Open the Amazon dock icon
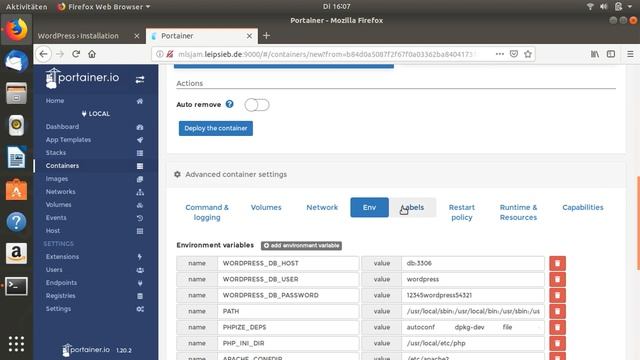This screenshot has width=640, height=360. pos(16,253)
